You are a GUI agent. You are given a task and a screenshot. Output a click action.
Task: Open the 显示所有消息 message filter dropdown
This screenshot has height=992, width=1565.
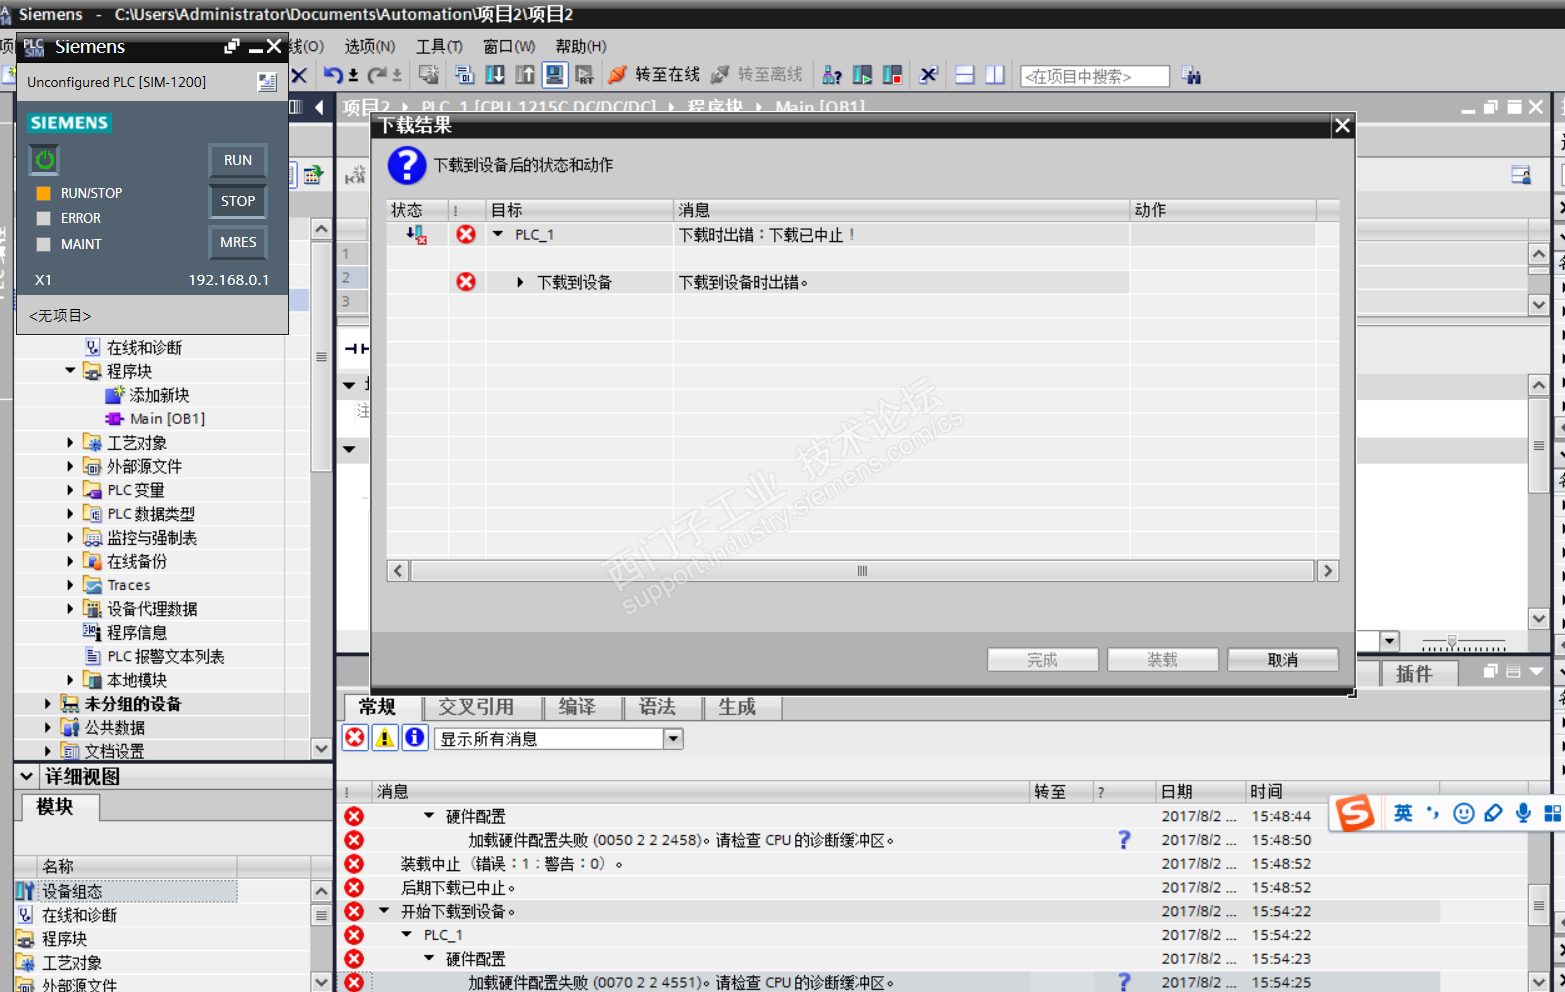coord(674,738)
